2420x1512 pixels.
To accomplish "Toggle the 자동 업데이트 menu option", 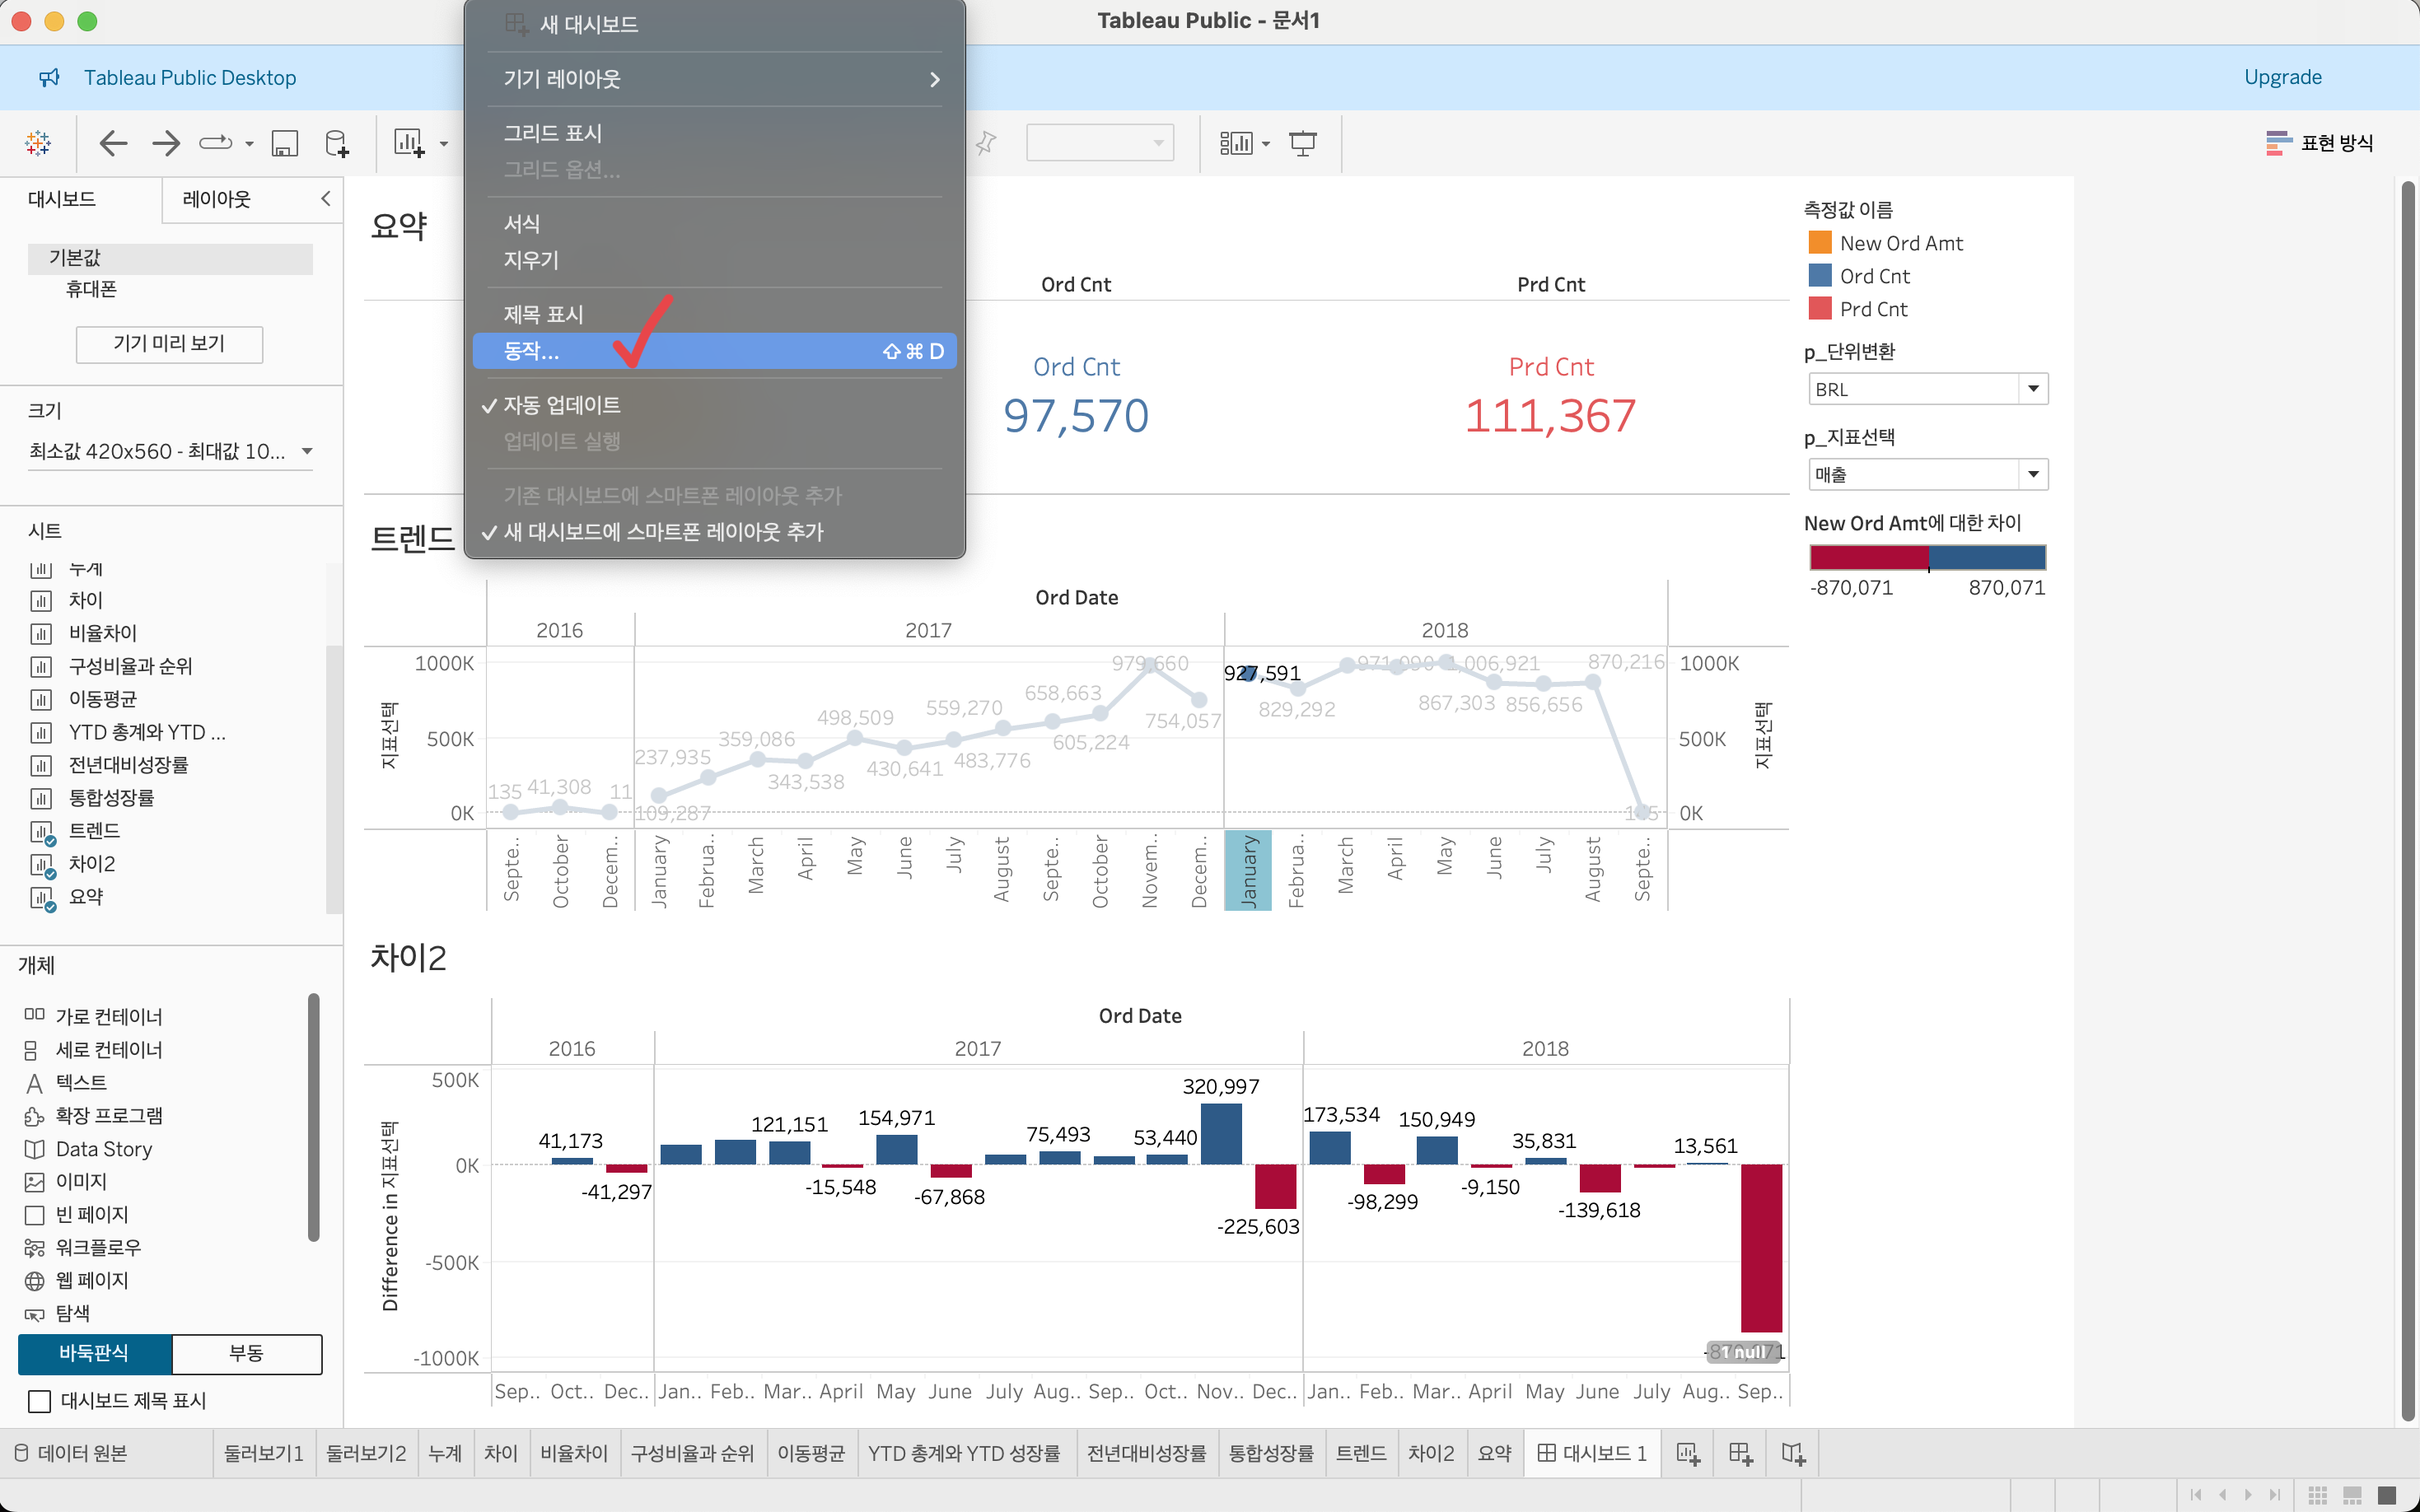I will 562,405.
